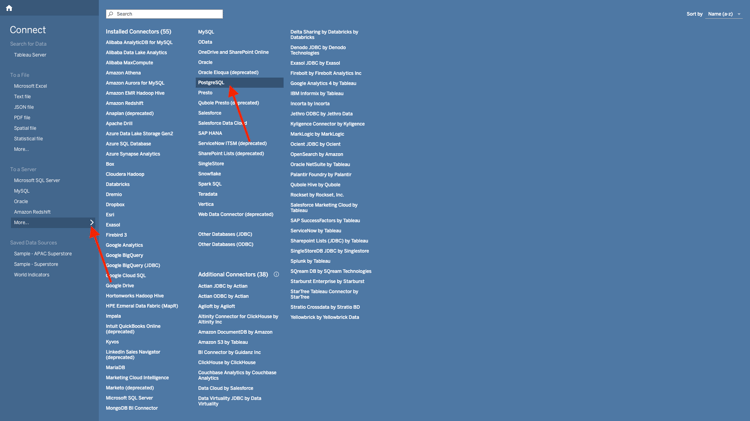Open the Home start page icon
Image resolution: width=750 pixels, height=421 pixels.
[x=9, y=8]
